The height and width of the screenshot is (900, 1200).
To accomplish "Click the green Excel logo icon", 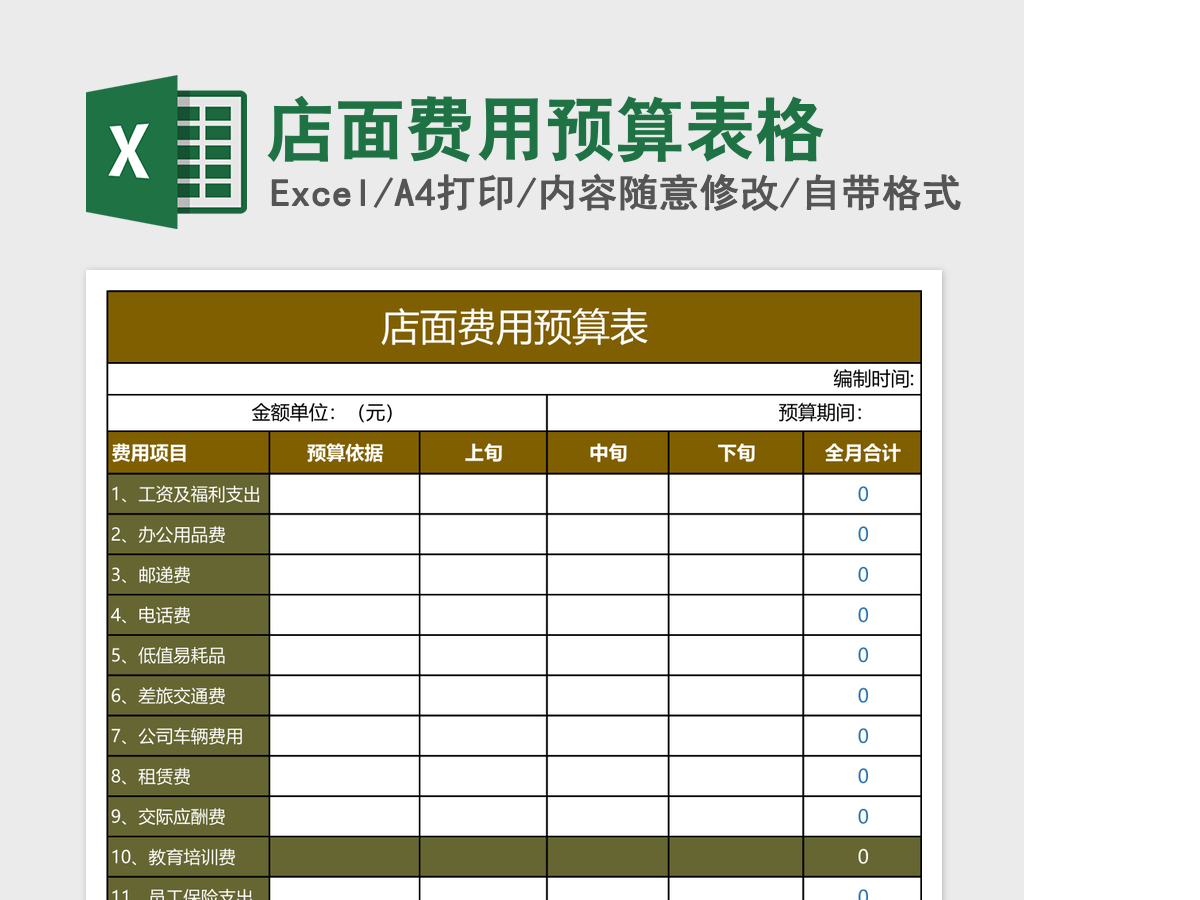I will point(166,152).
